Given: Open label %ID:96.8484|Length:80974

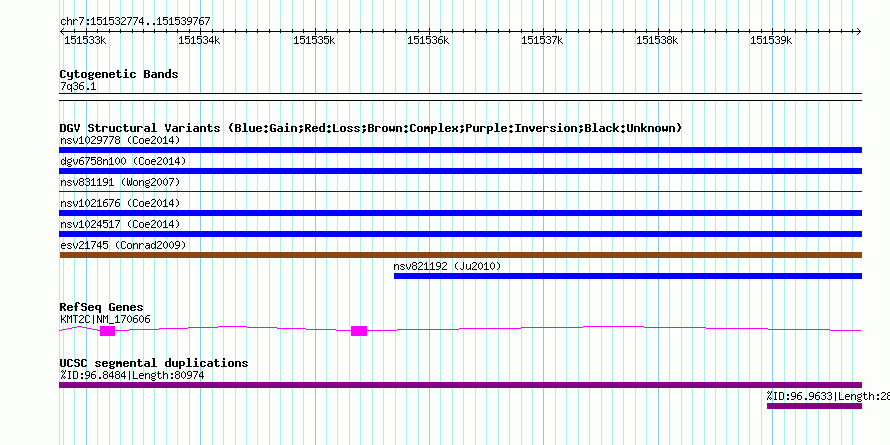Looking at the screenshot, I should (x=132, y=375).
